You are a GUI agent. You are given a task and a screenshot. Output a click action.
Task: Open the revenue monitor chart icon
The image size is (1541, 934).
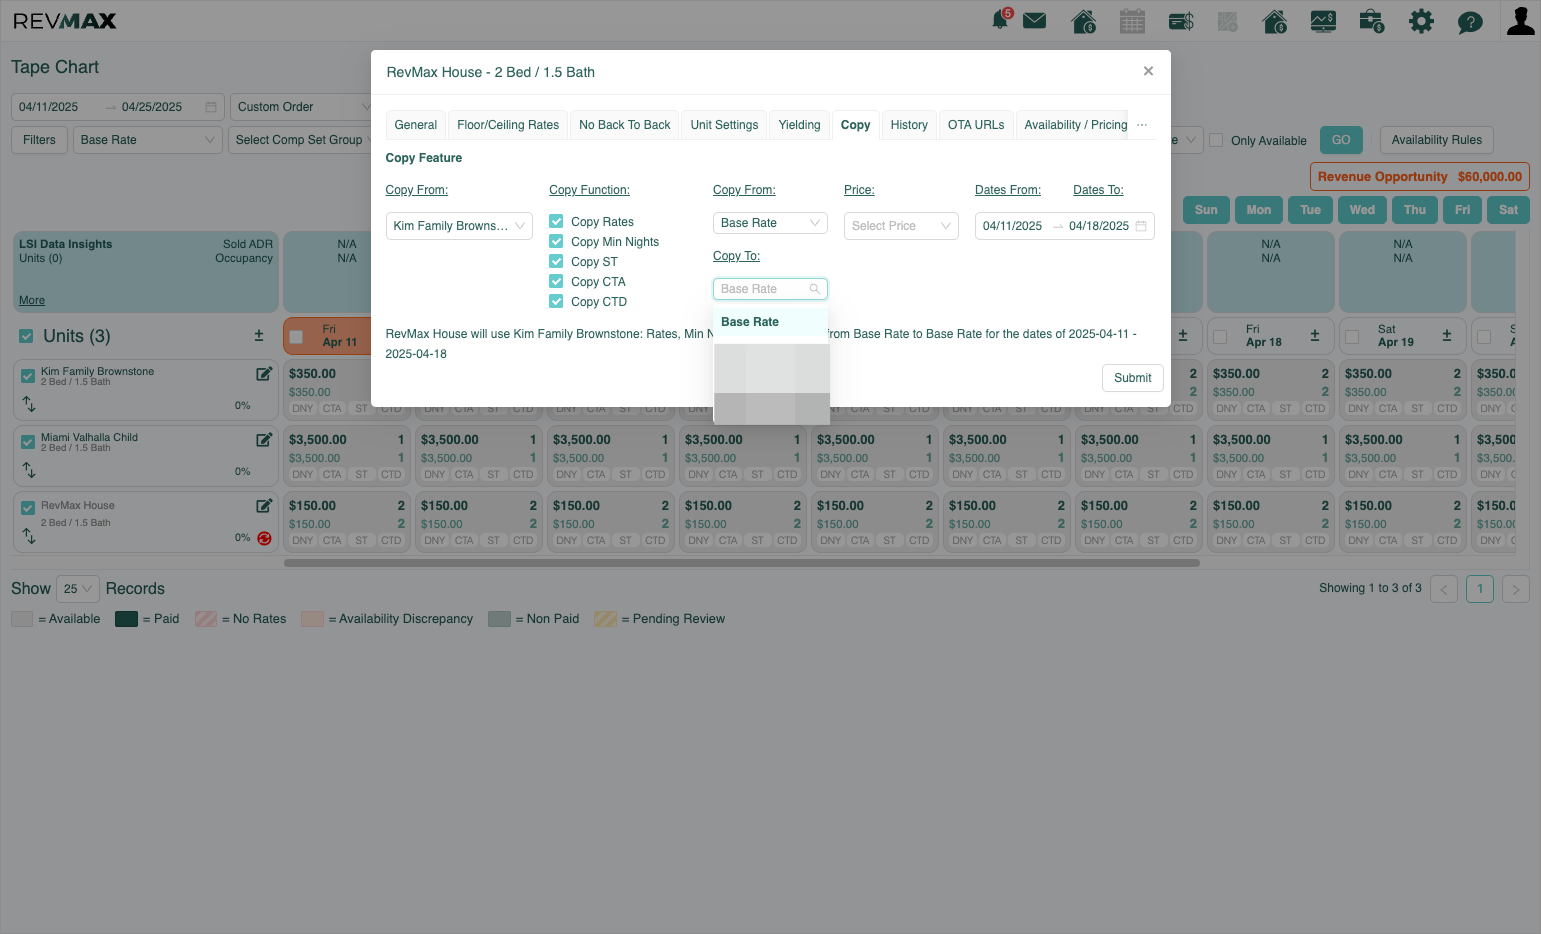[1323, 21]
